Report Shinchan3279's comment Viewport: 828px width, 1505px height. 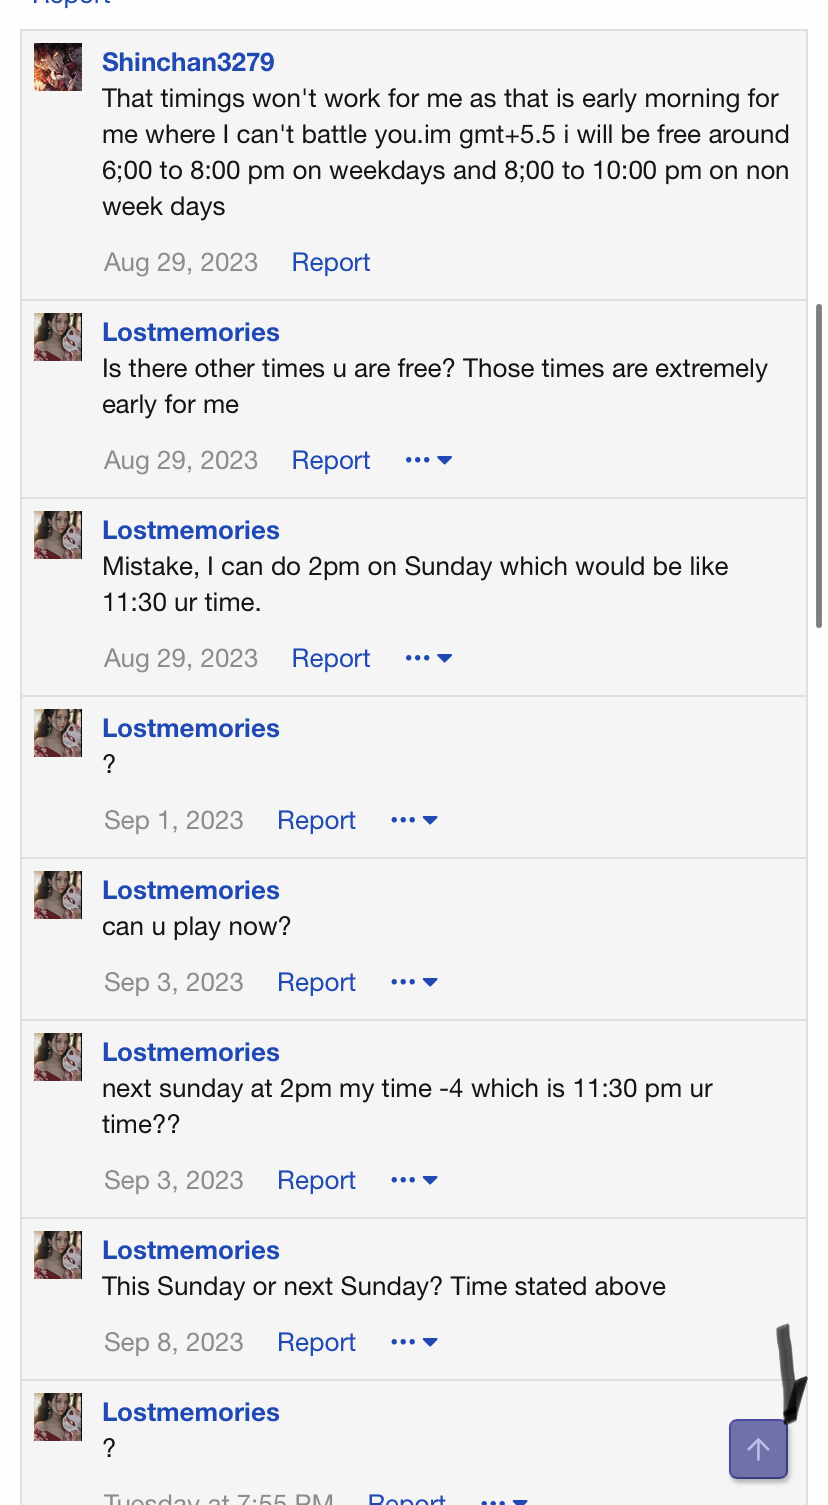pos(331,262)
